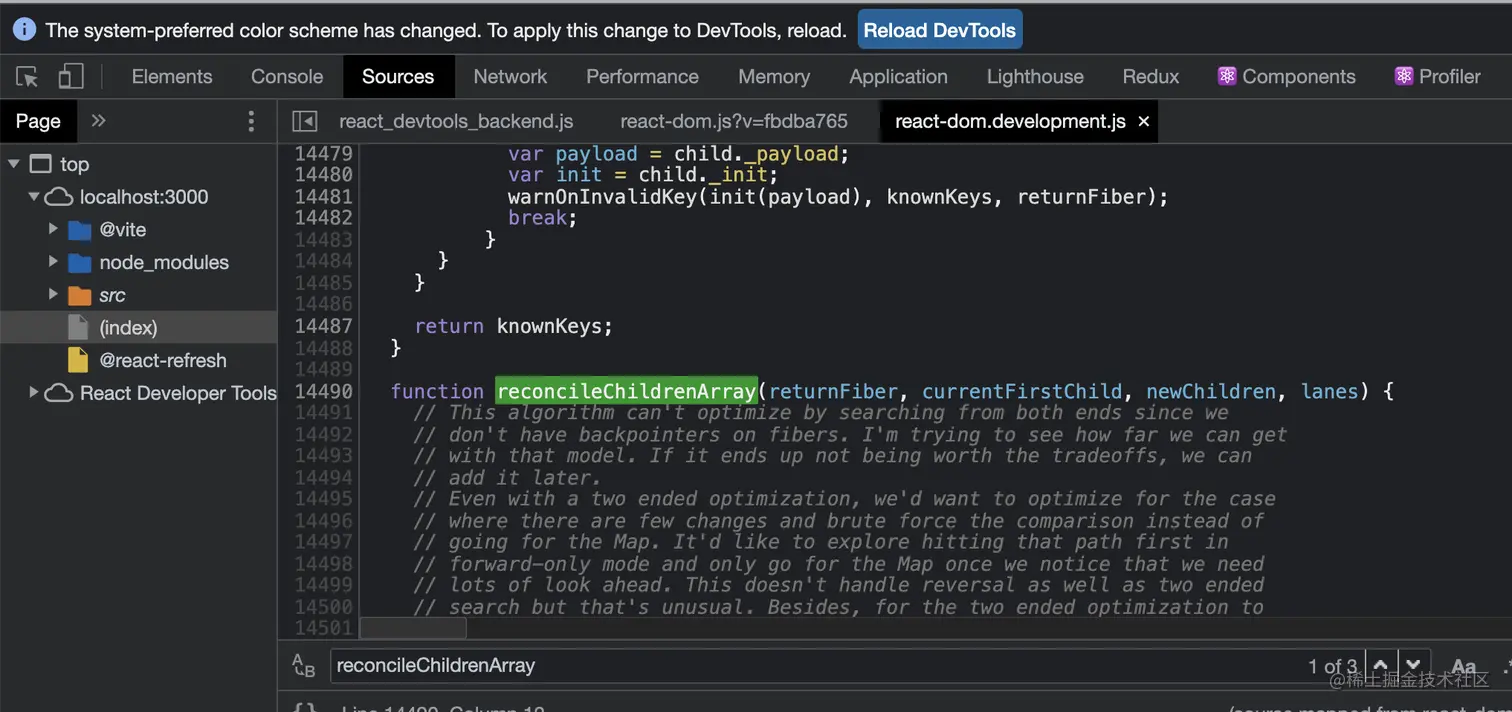Viewport: 1512px width, 712px height.
Task: Click line number 14487 in gutter
Action: click(x=323, y=326)
